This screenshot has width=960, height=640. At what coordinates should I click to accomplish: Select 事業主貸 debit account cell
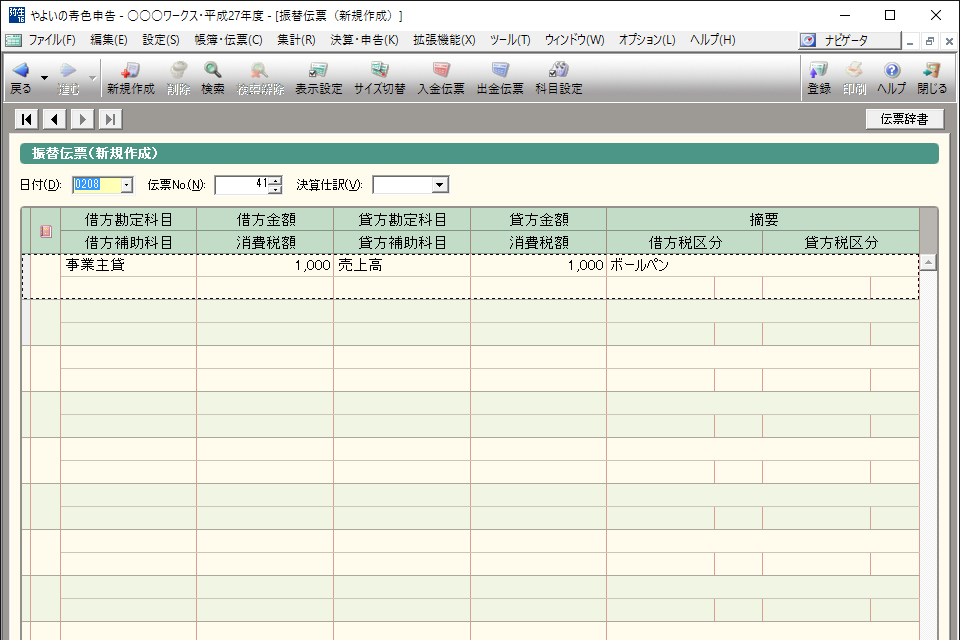(x=128, y=265)
